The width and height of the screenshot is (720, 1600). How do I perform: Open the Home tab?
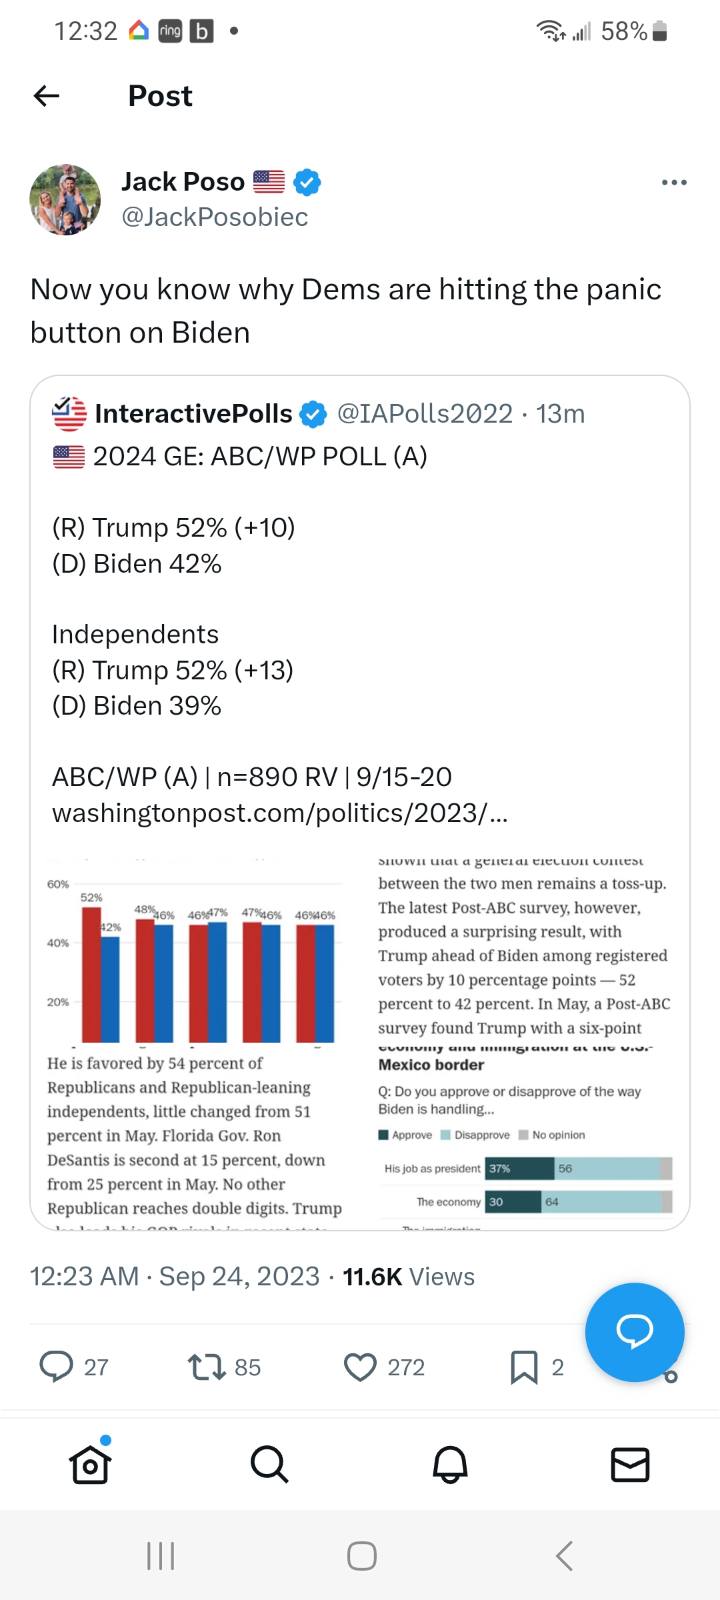coord(90,1464)
